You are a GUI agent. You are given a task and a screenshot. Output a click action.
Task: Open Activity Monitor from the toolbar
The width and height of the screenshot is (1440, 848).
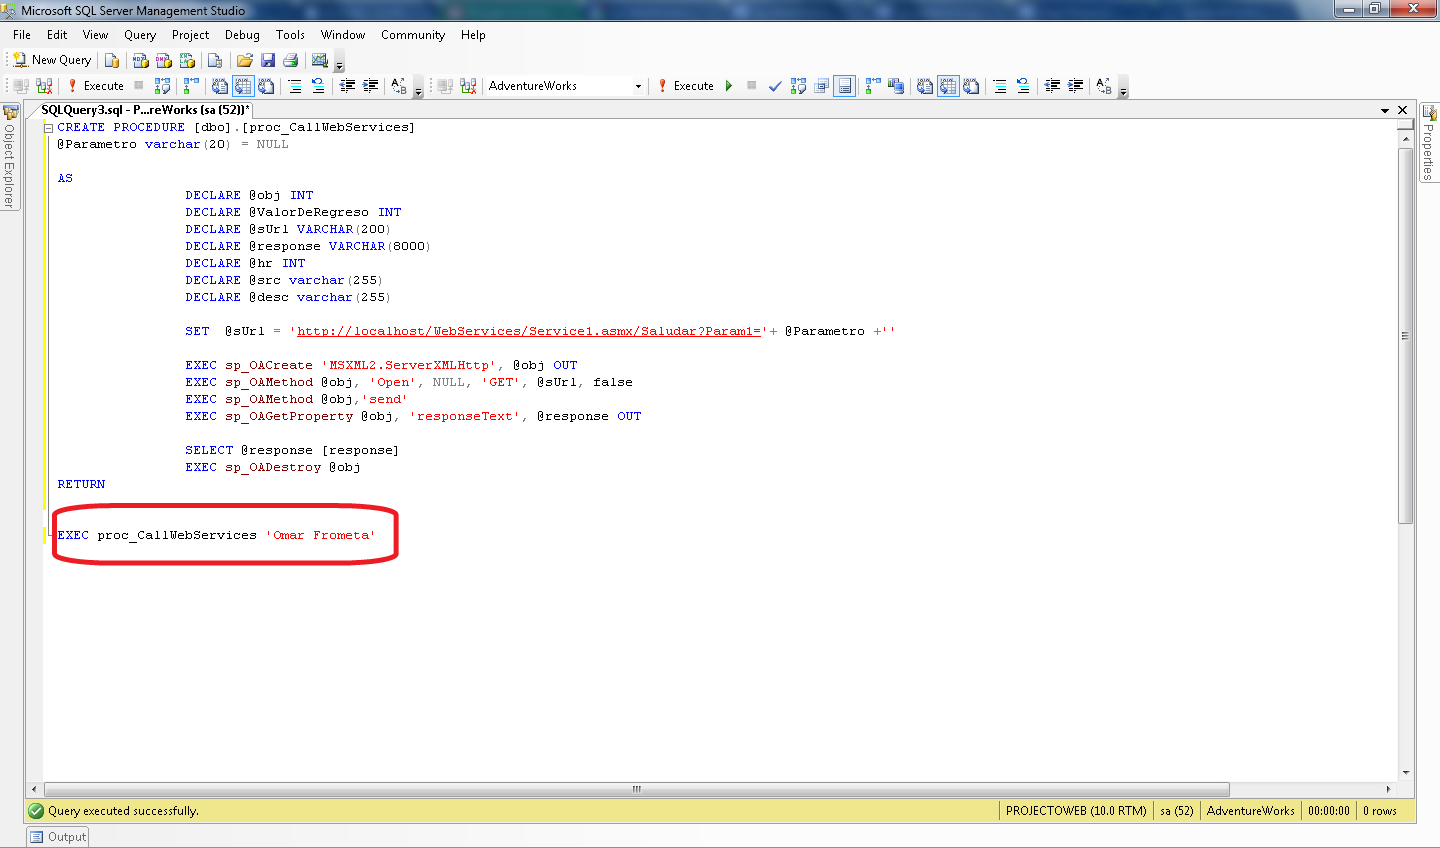click(320, 60)
